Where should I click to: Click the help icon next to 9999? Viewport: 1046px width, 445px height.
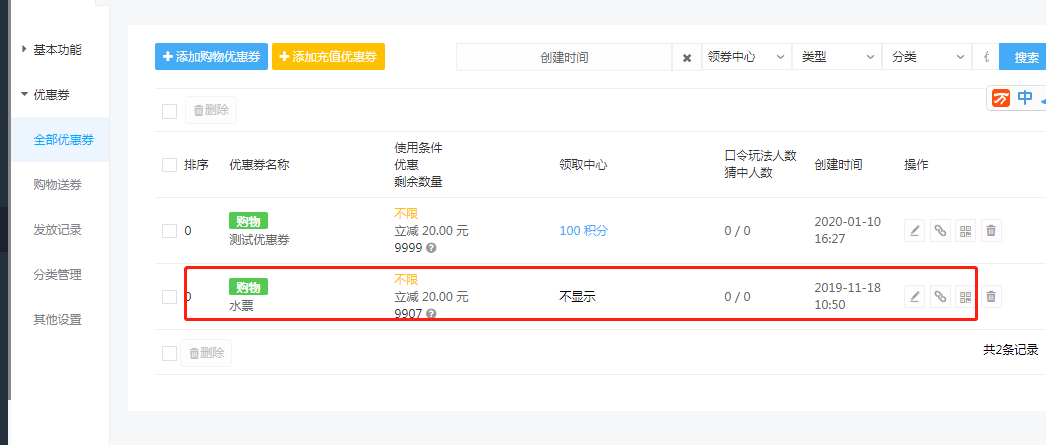click(431, 248)
